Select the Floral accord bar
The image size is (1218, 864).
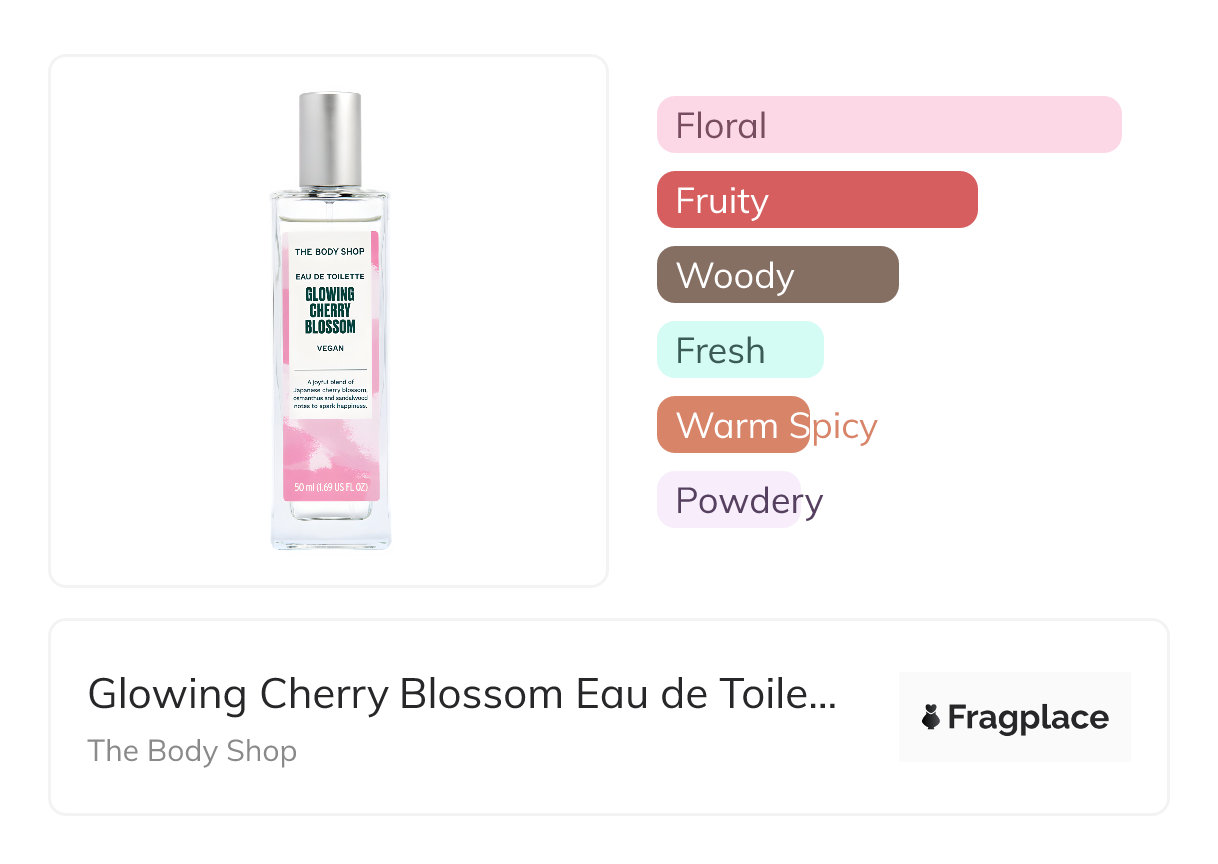(888, 125)
